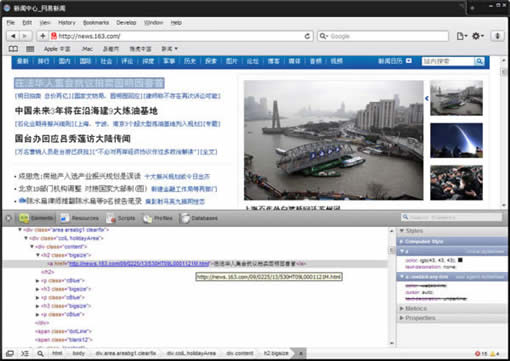
Task: Click the .Mac bookmark in the bookmarks bar
Action: [x=87, y=49]
